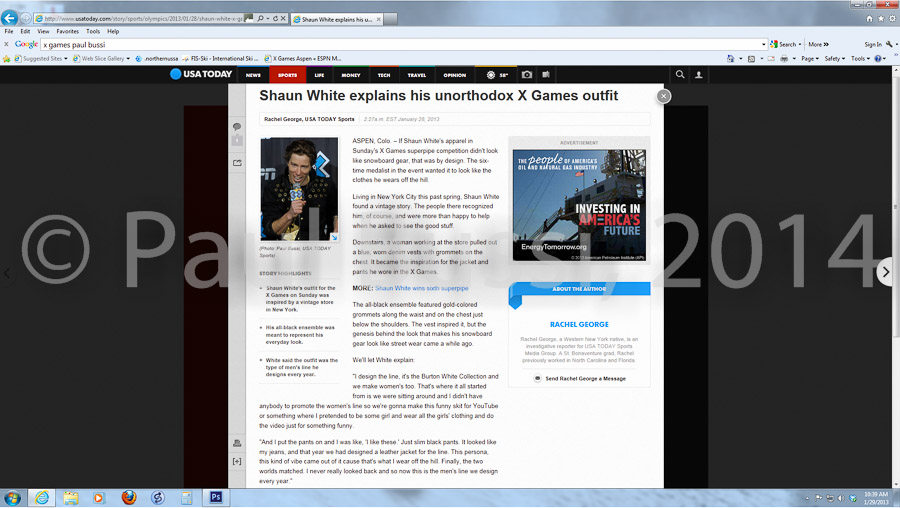Viewport: 900px width, 508px height.
Task: Click USA TODAY site search magnifier
Action: (680, 75)
